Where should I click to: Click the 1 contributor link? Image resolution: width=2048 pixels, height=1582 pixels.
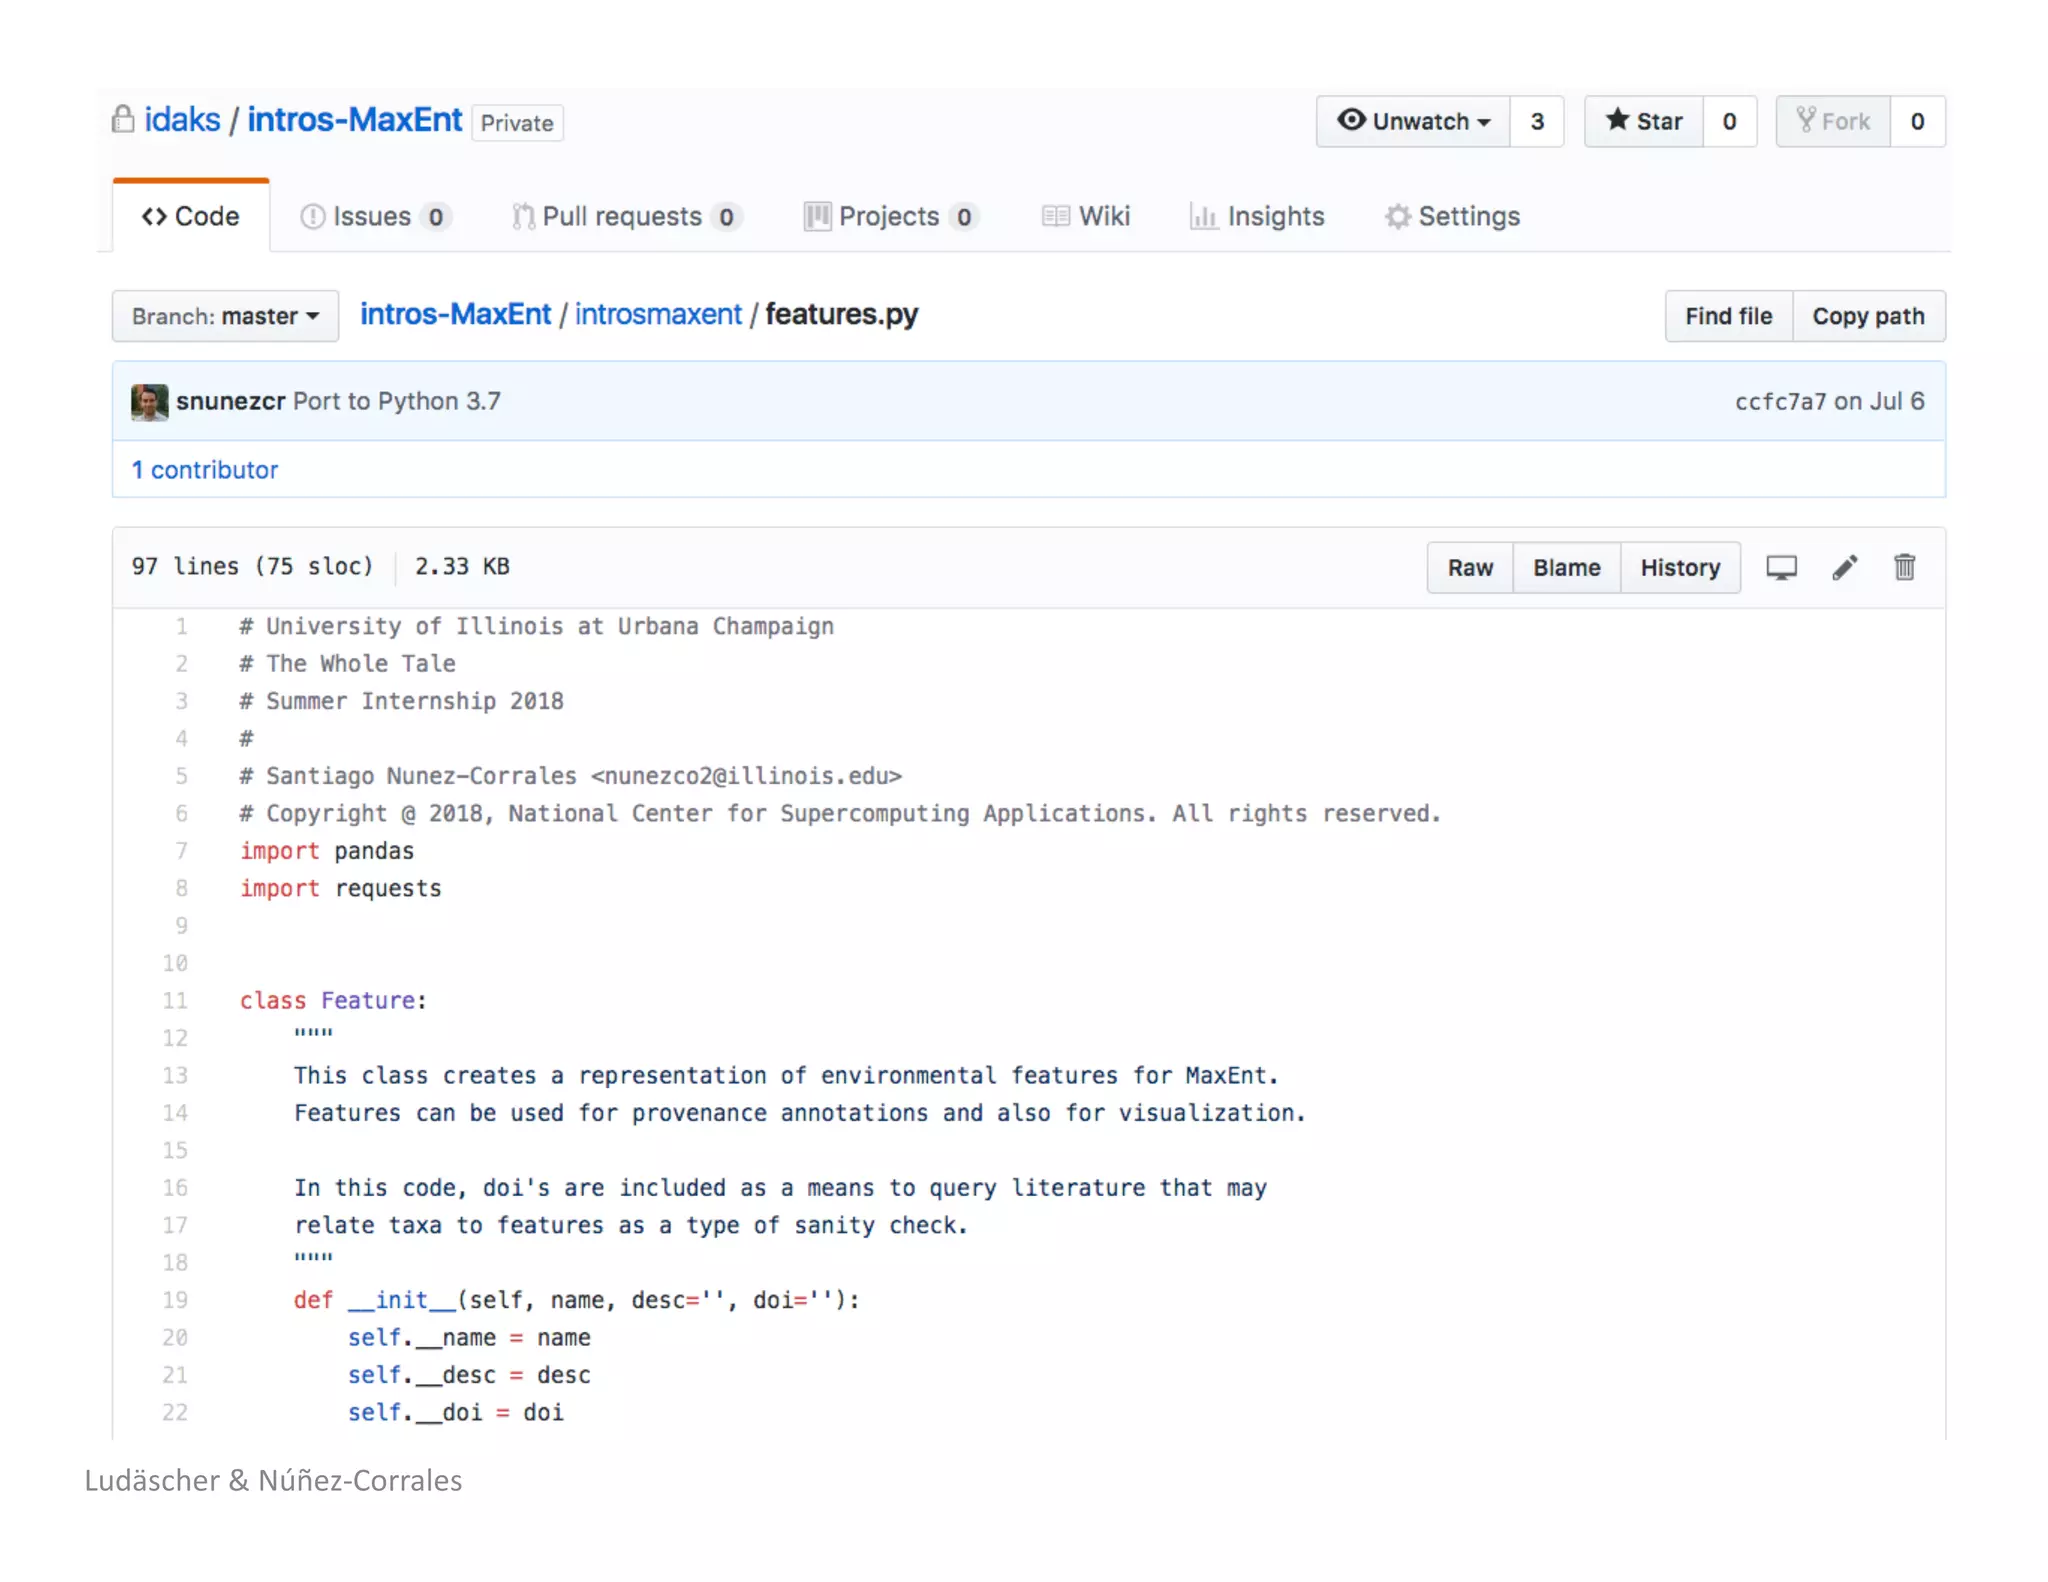coord(205,470)
